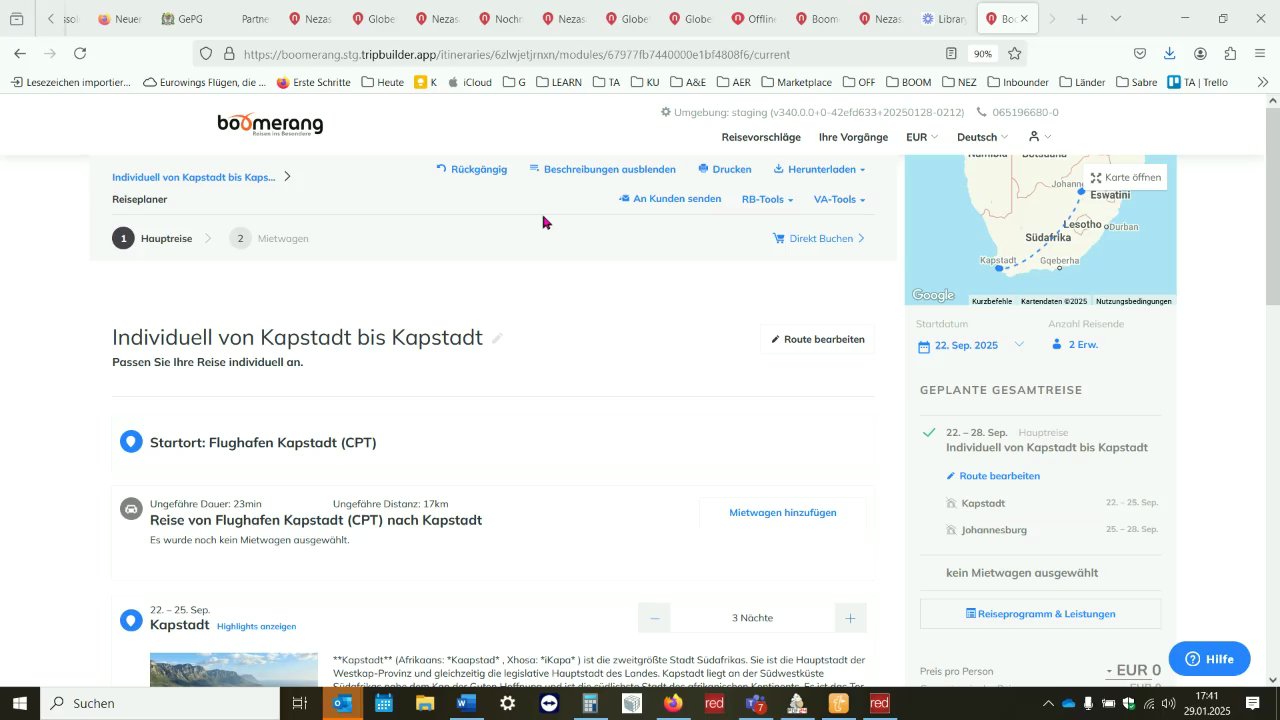Open the TA | Trello bookmark
The height and width of the screenshot is (720, 1280).
tap(1198, 82)
